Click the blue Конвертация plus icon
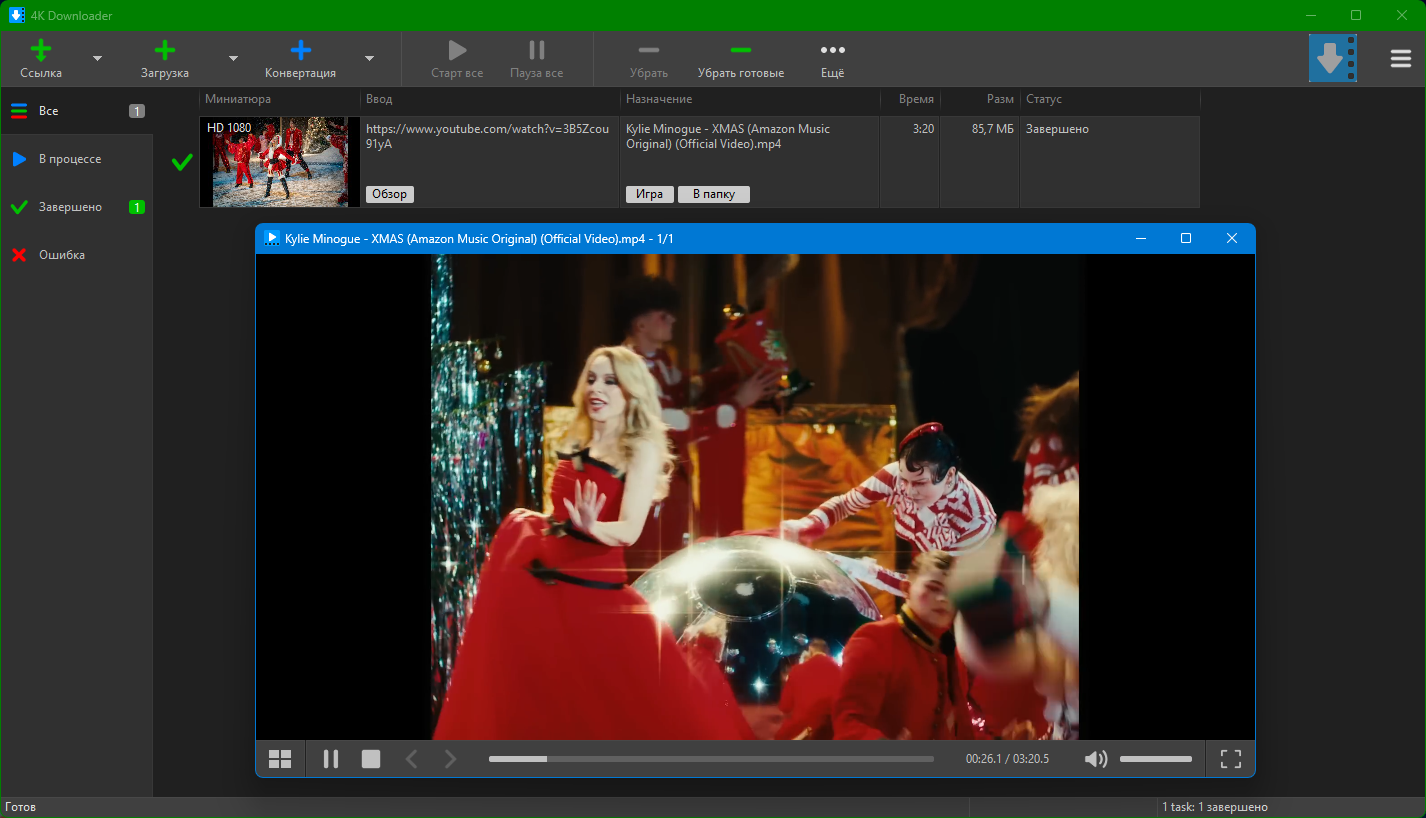Screen dimensions: 1426x818 (300, 51)
